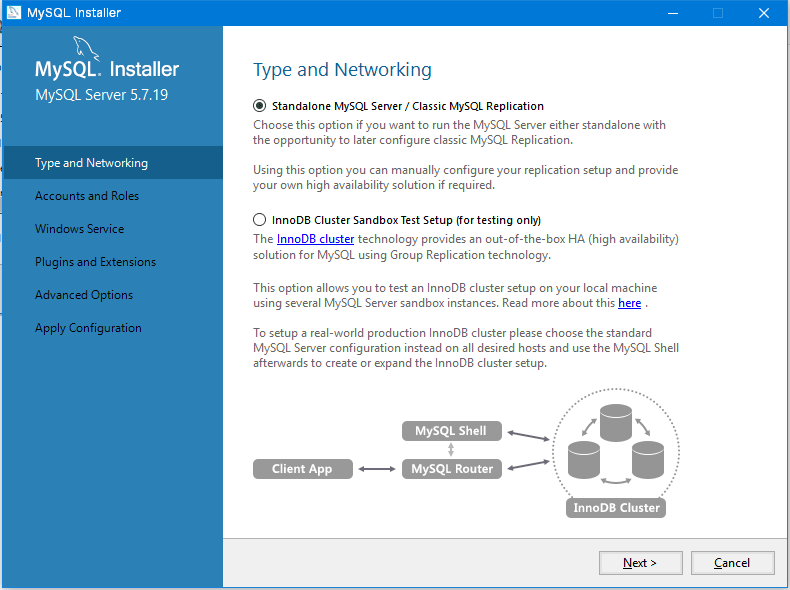Click the Client App diagram box
790x590 pixels.
(x=302, y=468)
